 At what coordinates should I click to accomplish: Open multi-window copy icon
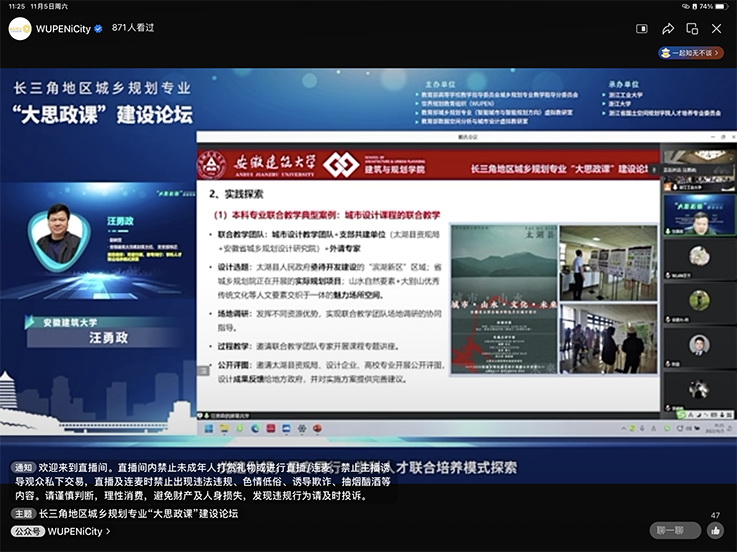(692, 29)
